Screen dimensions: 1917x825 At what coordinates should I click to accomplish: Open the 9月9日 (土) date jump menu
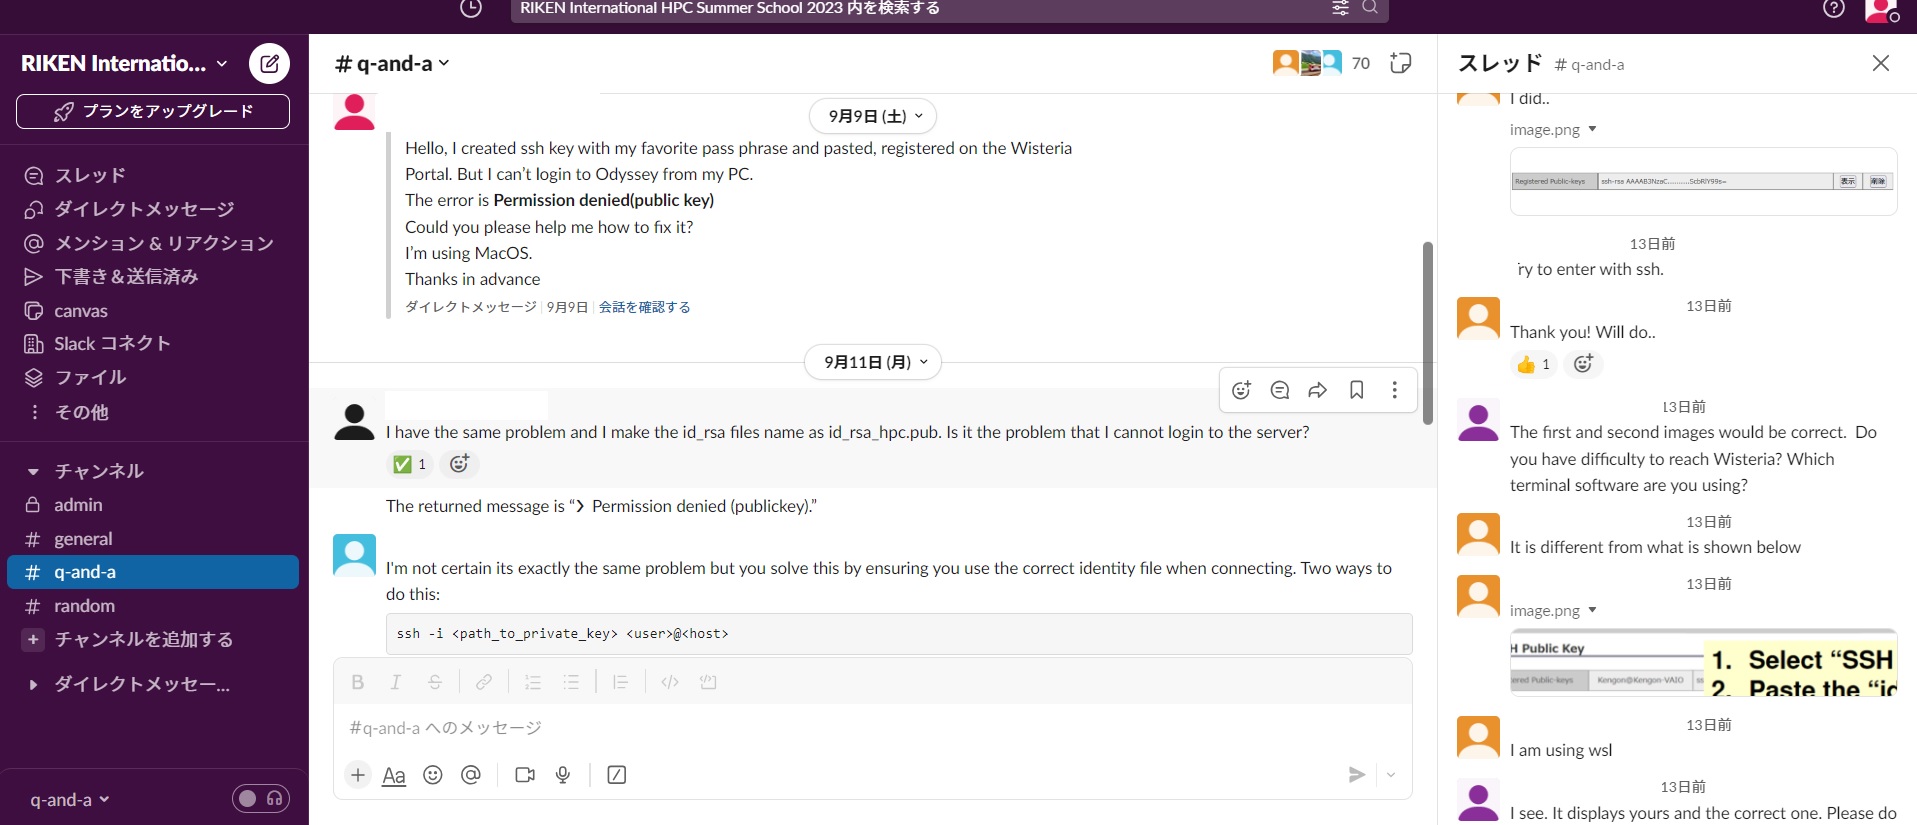[873, 116]
